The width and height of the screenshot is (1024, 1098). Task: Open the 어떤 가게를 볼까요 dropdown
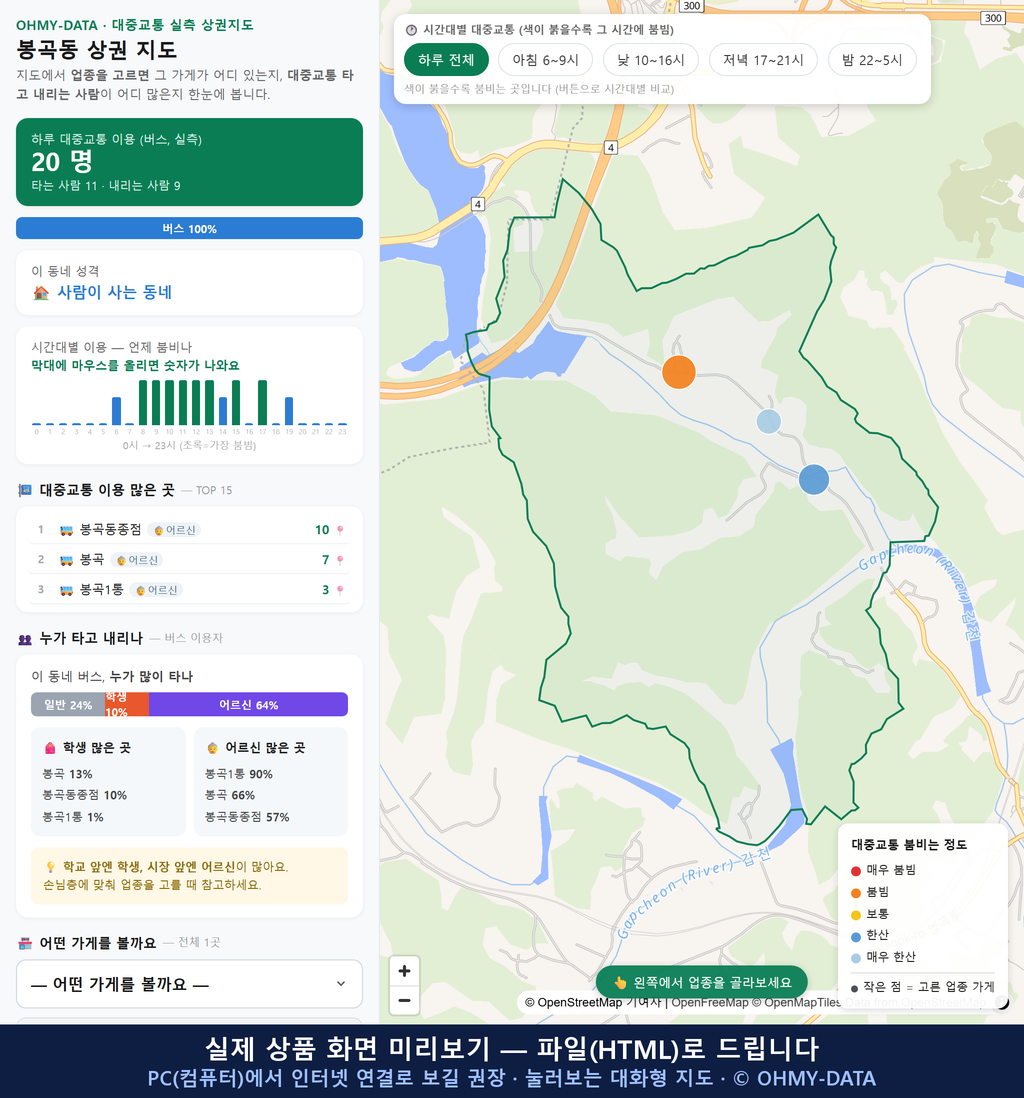point(189,984)
